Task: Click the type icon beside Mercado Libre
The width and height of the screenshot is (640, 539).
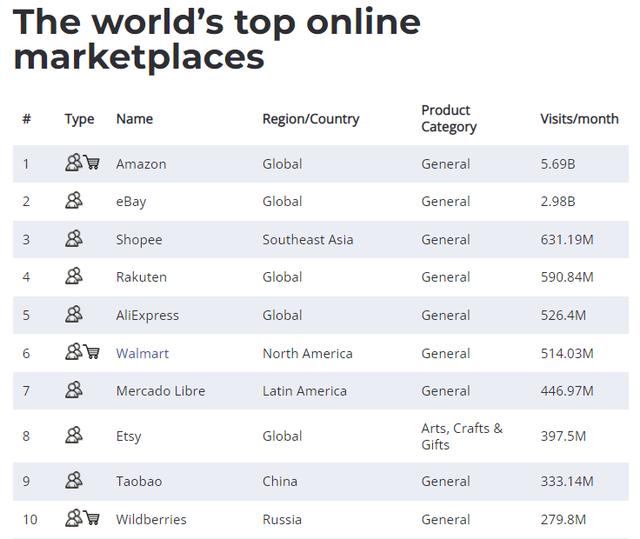Action: (x=73, y=391)
